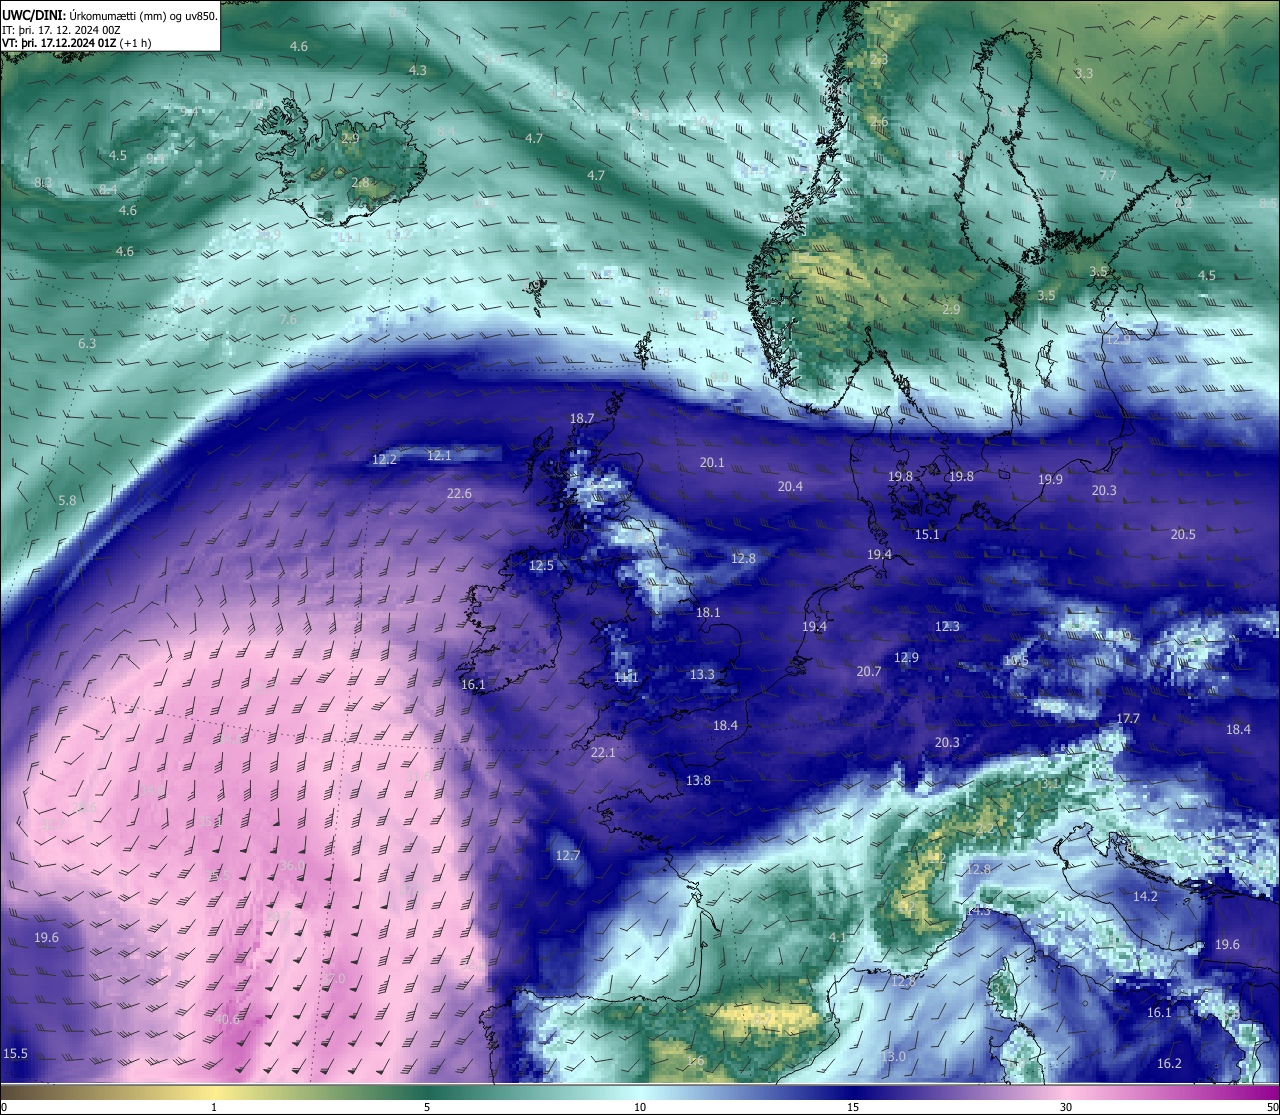
Task: Click the 13.8 value in the Channel
Action: 698,781
